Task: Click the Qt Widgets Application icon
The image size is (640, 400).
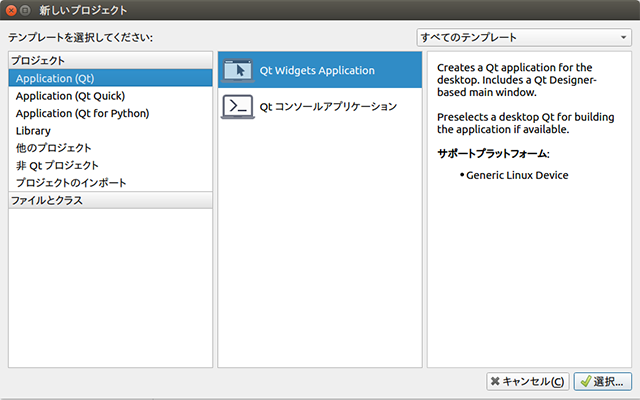Action: [238, 70]
